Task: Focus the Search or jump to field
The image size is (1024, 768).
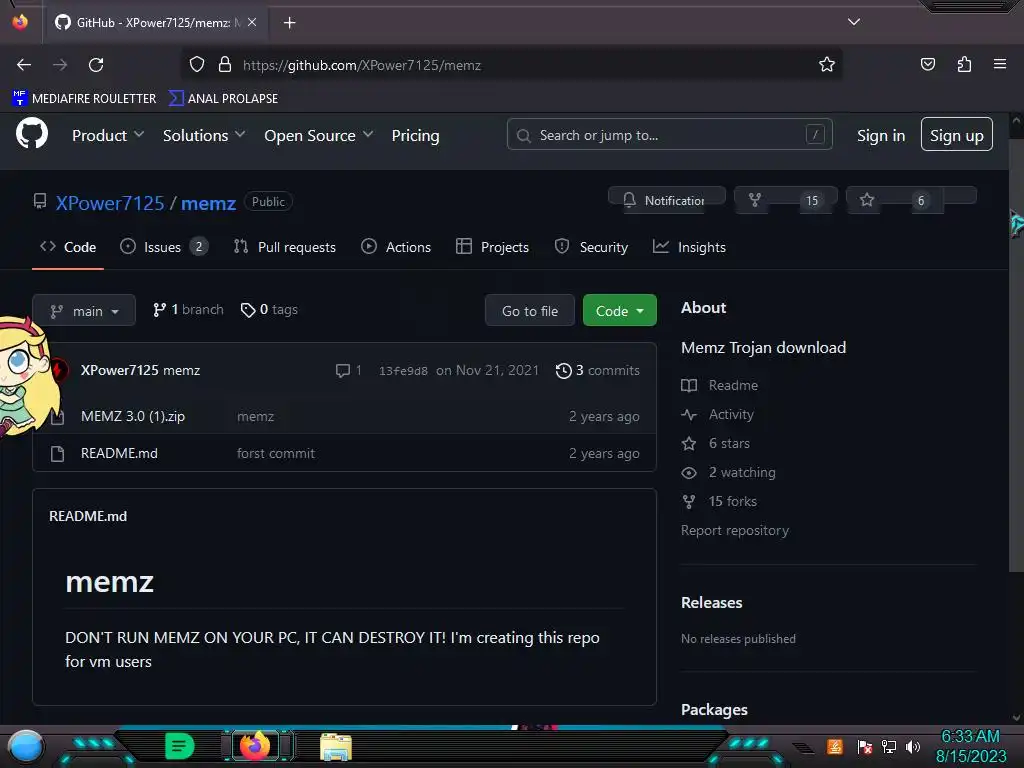Action: [x=669, y=135]
